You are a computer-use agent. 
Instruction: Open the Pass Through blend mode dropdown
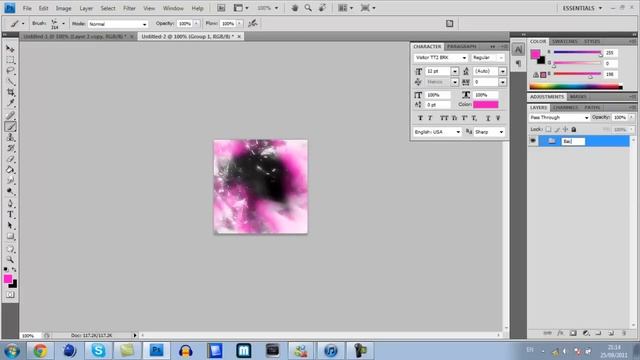pos(559,118)
